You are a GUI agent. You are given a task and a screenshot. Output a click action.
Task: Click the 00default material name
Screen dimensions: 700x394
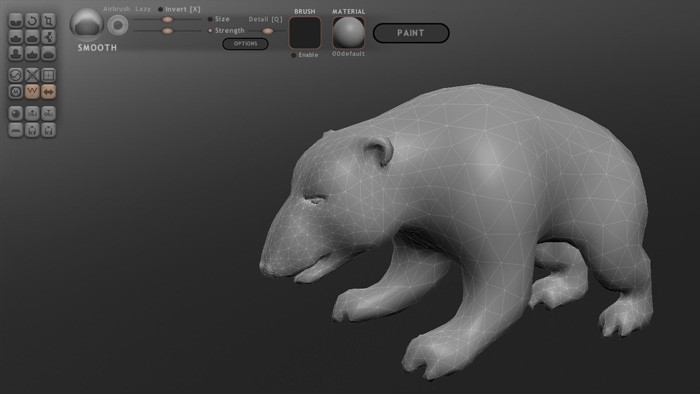click(348, 54)
